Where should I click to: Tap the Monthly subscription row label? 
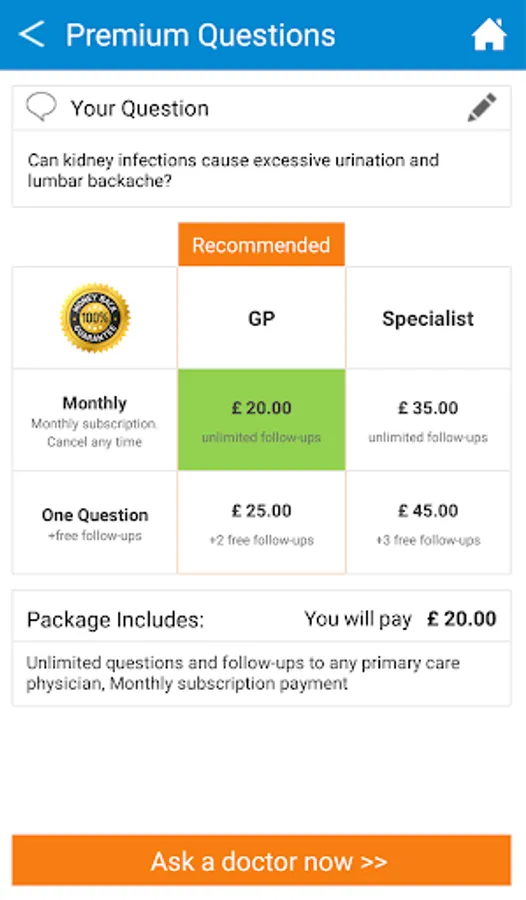95,420
